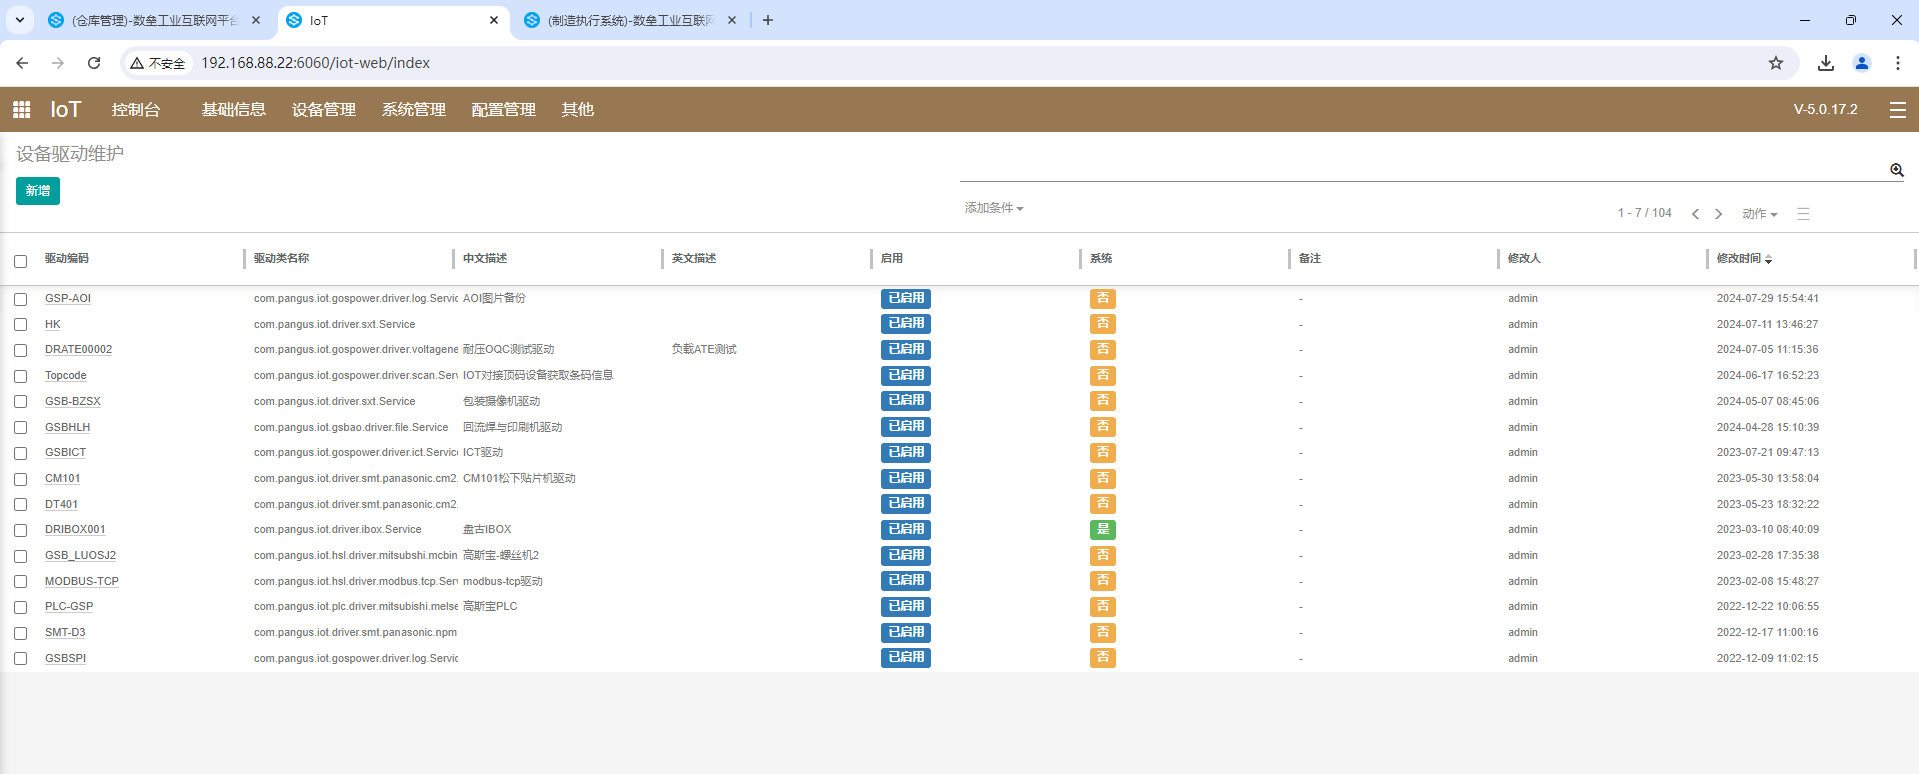1919x774 pixels.
Task: Check the DRIBOX001 row checkbox
Action: 20,530
